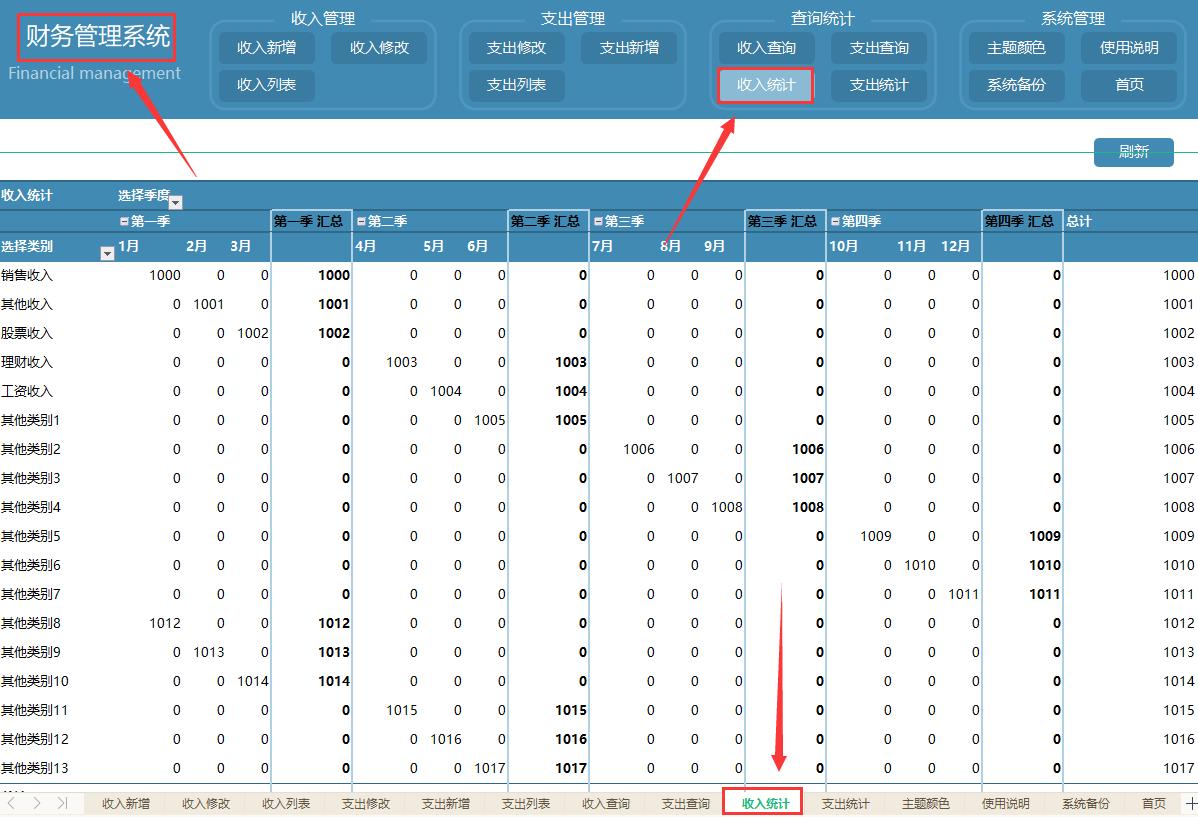Click the 首页 home tool
Screen dimensions: 1198x817
pyautogui.click(x=1128, y=85)
